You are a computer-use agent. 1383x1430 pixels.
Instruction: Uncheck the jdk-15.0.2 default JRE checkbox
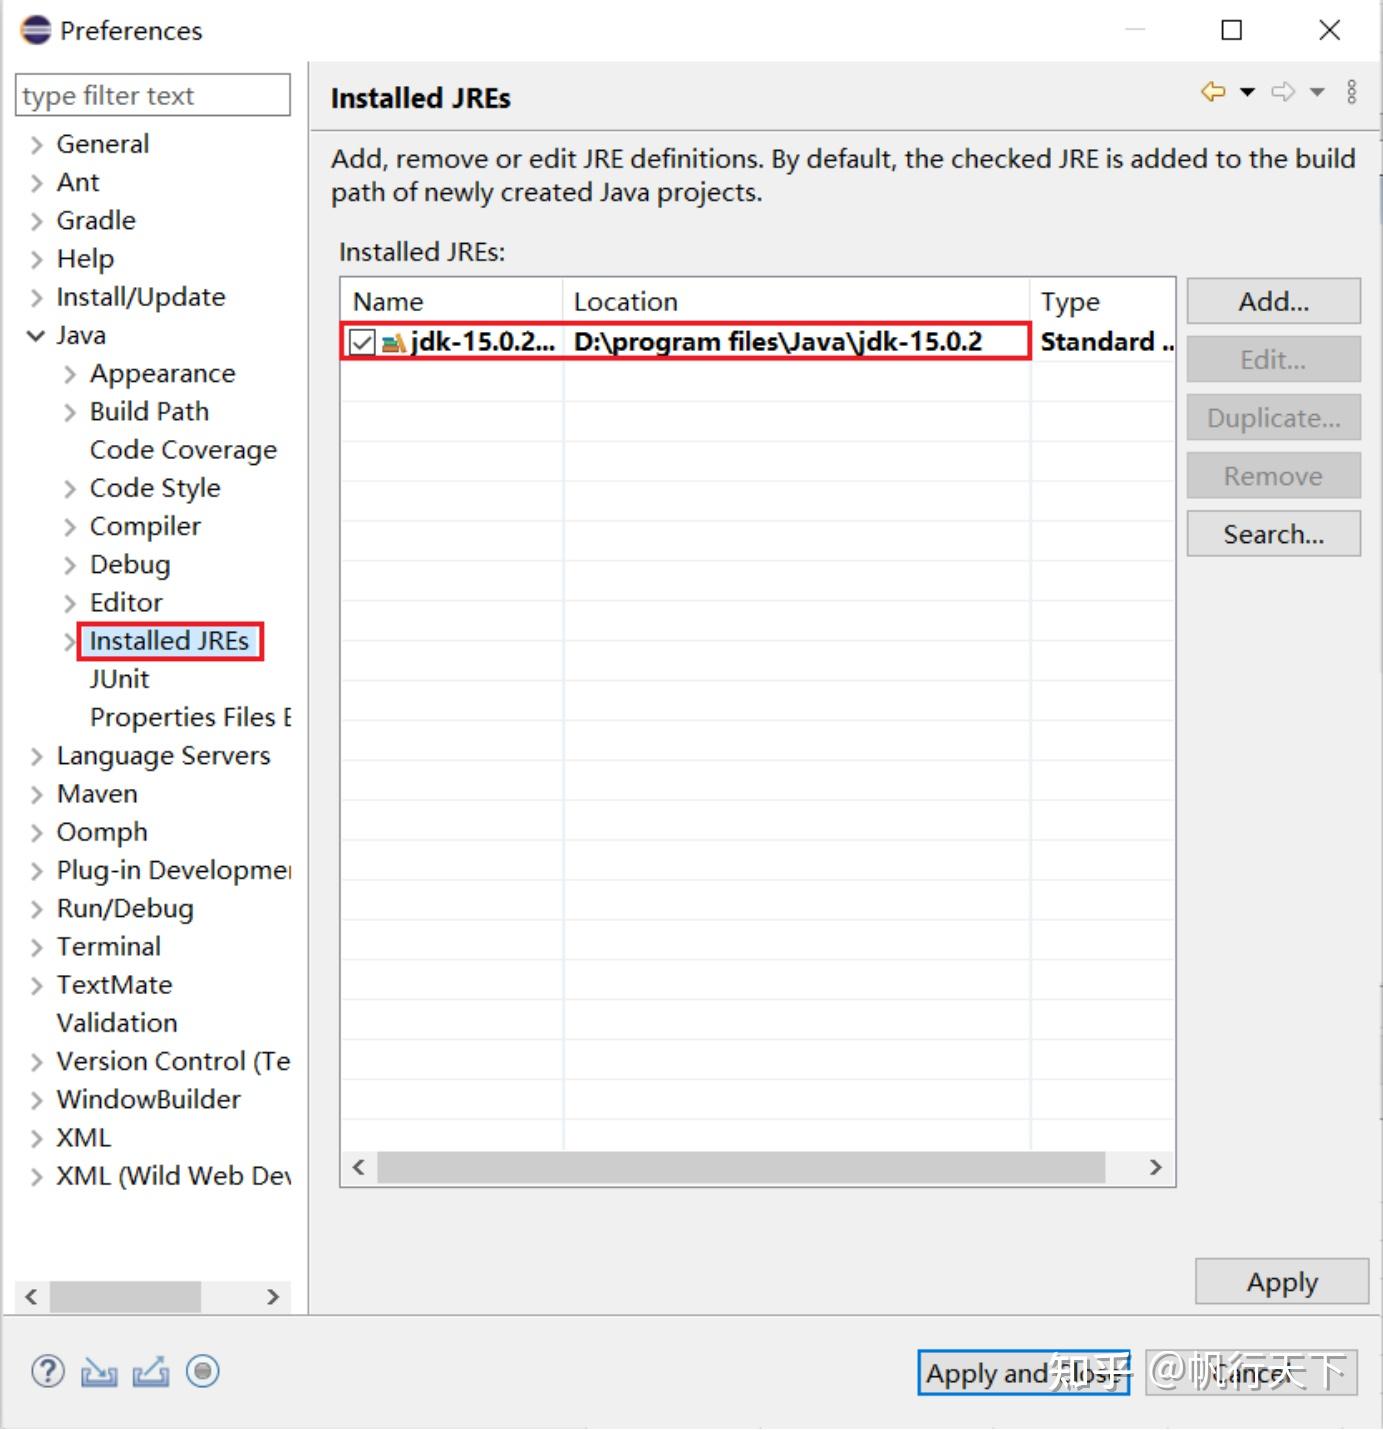tap(362, 341)
